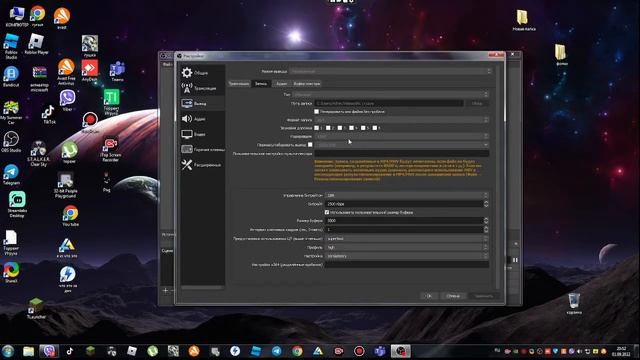640x360 pixels.
Task: Open the rescale output resolution dropdown
Action: pyautogui.click(x=402, y=145)
